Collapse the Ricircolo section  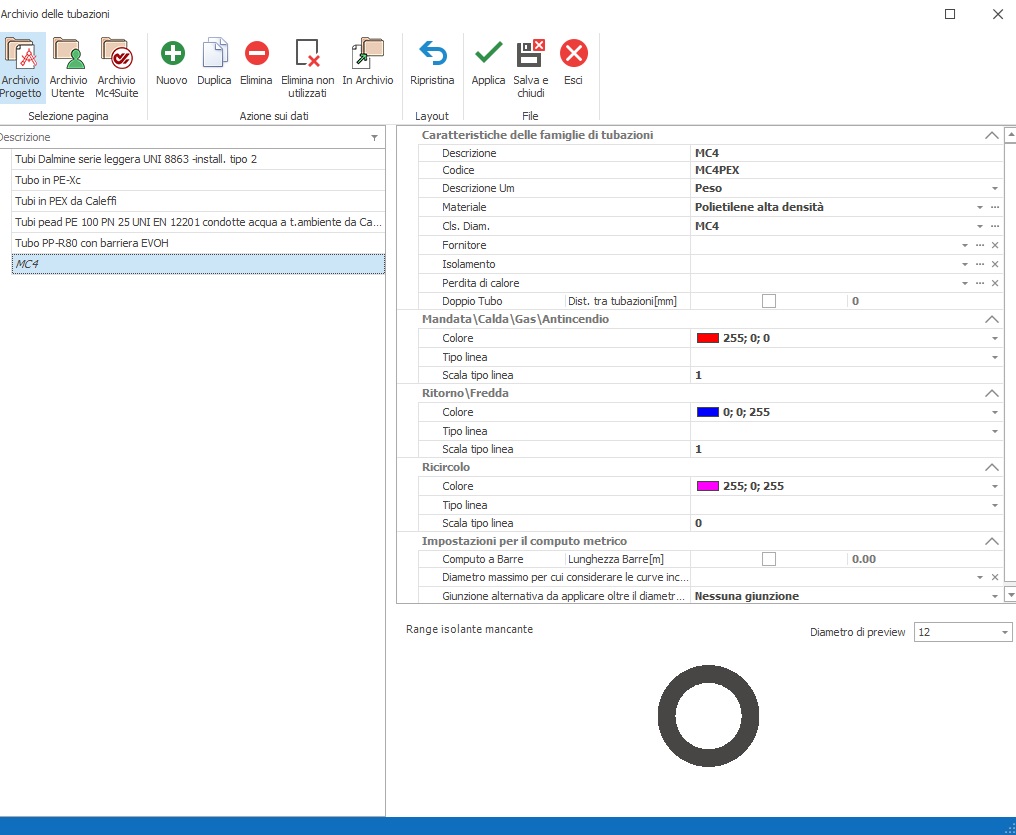pyautogui.click(x=991, y=467)
